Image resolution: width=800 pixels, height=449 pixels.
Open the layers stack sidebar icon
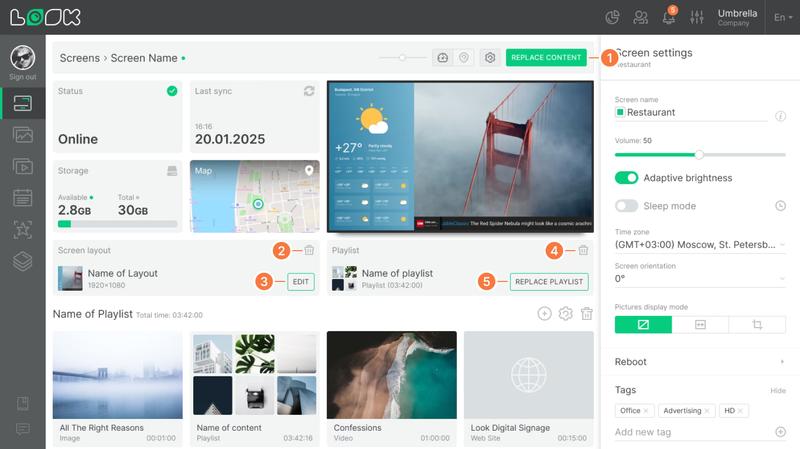coord(22,261)
